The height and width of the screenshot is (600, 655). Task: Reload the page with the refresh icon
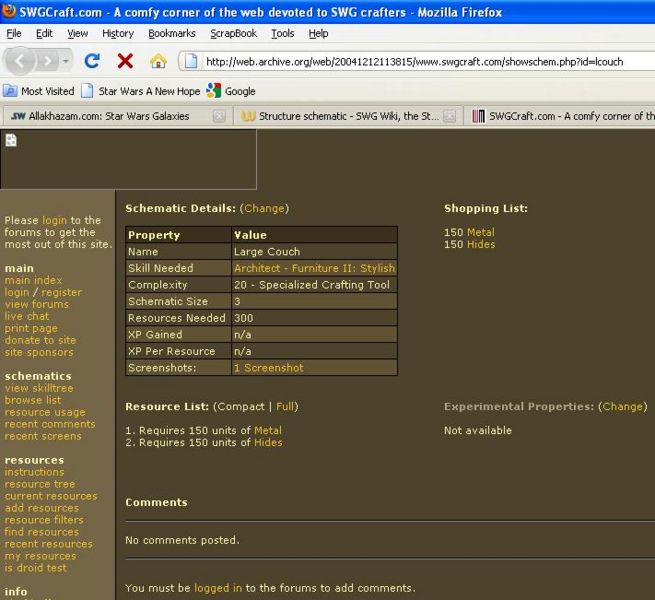[x=92, y=61]
